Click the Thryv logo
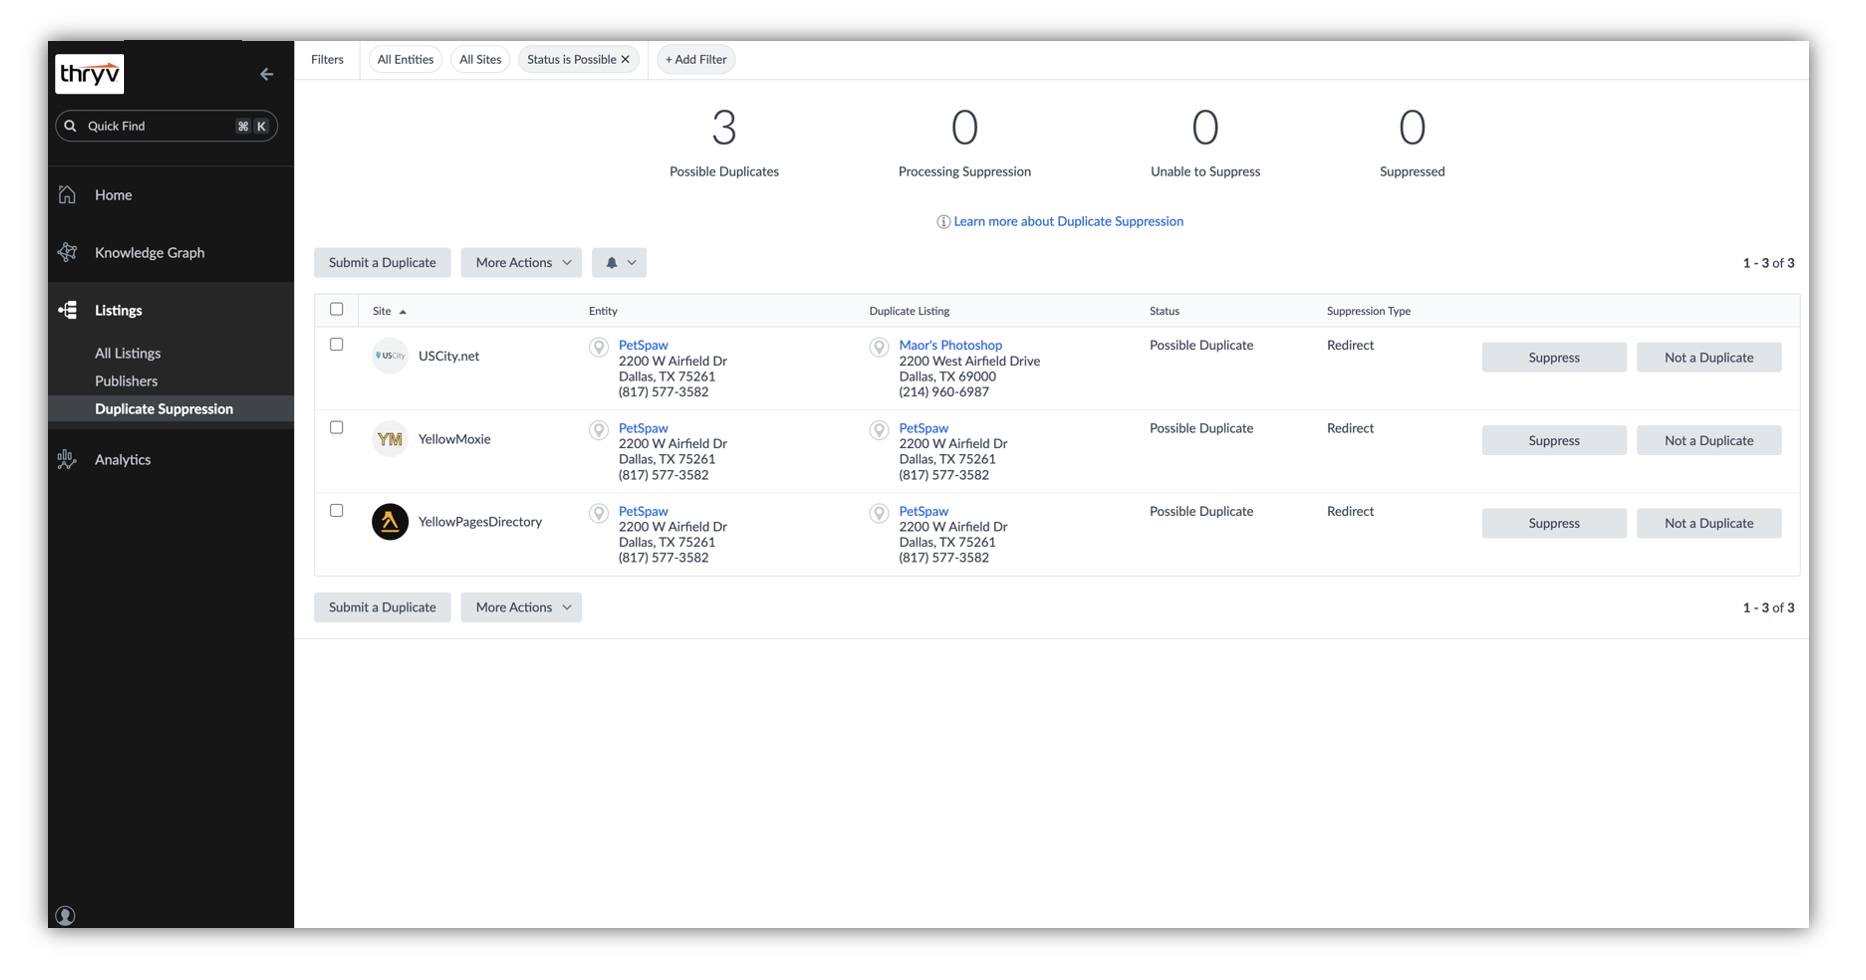This screenshot has height=980, width=1866. pyautogui.click(x=89, y=74)
